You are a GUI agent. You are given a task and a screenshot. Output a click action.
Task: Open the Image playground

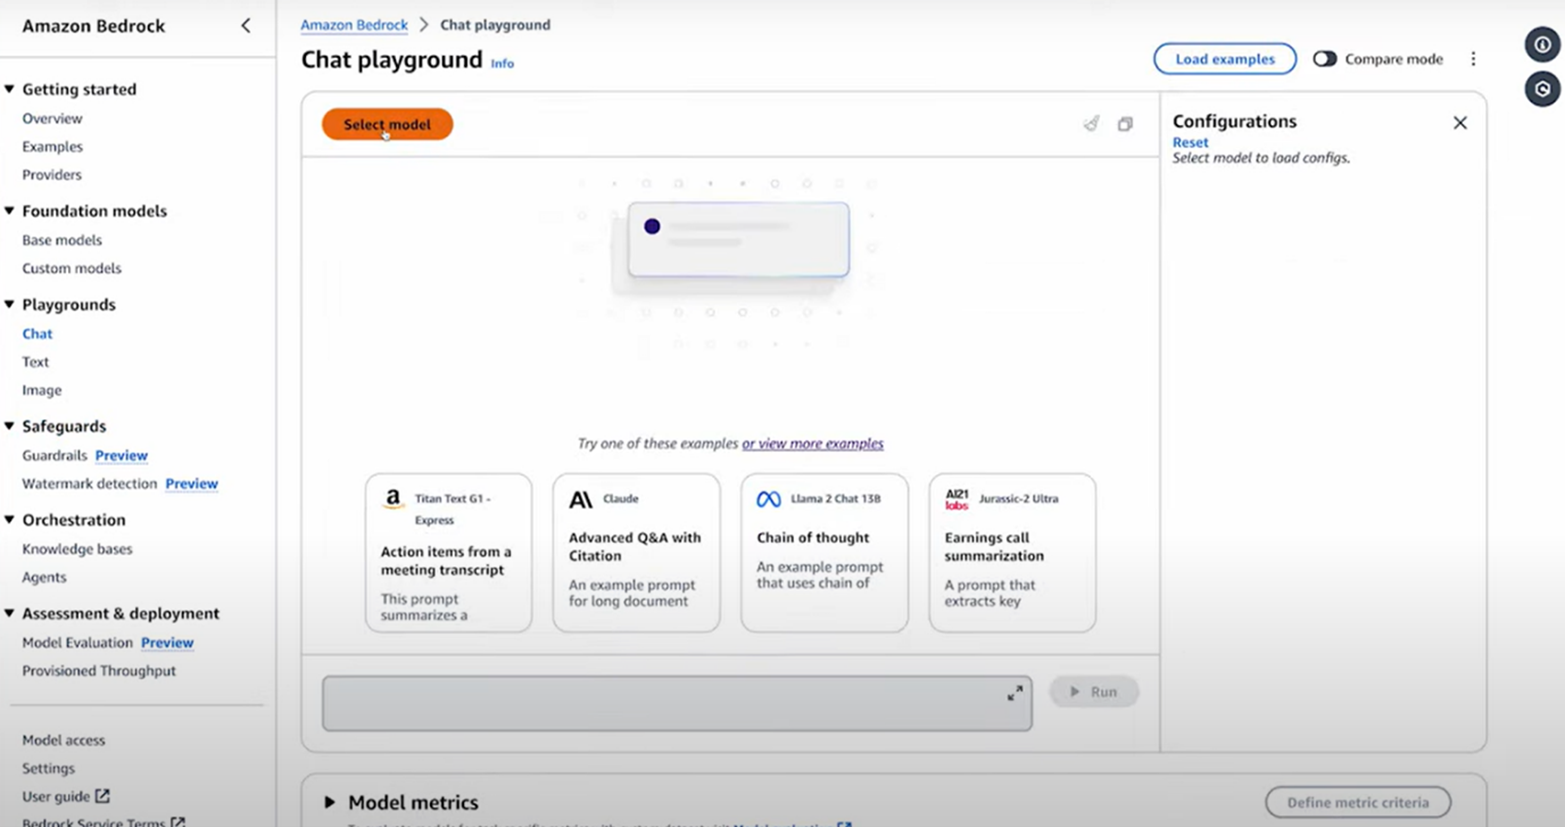[x=42, y=390]
